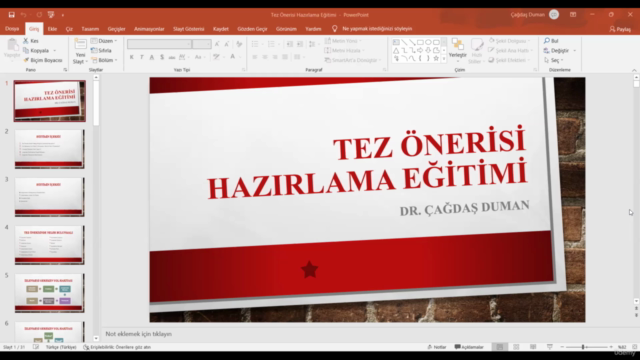
Task: Toggle the numbered list button
Action: pos(271,44)
